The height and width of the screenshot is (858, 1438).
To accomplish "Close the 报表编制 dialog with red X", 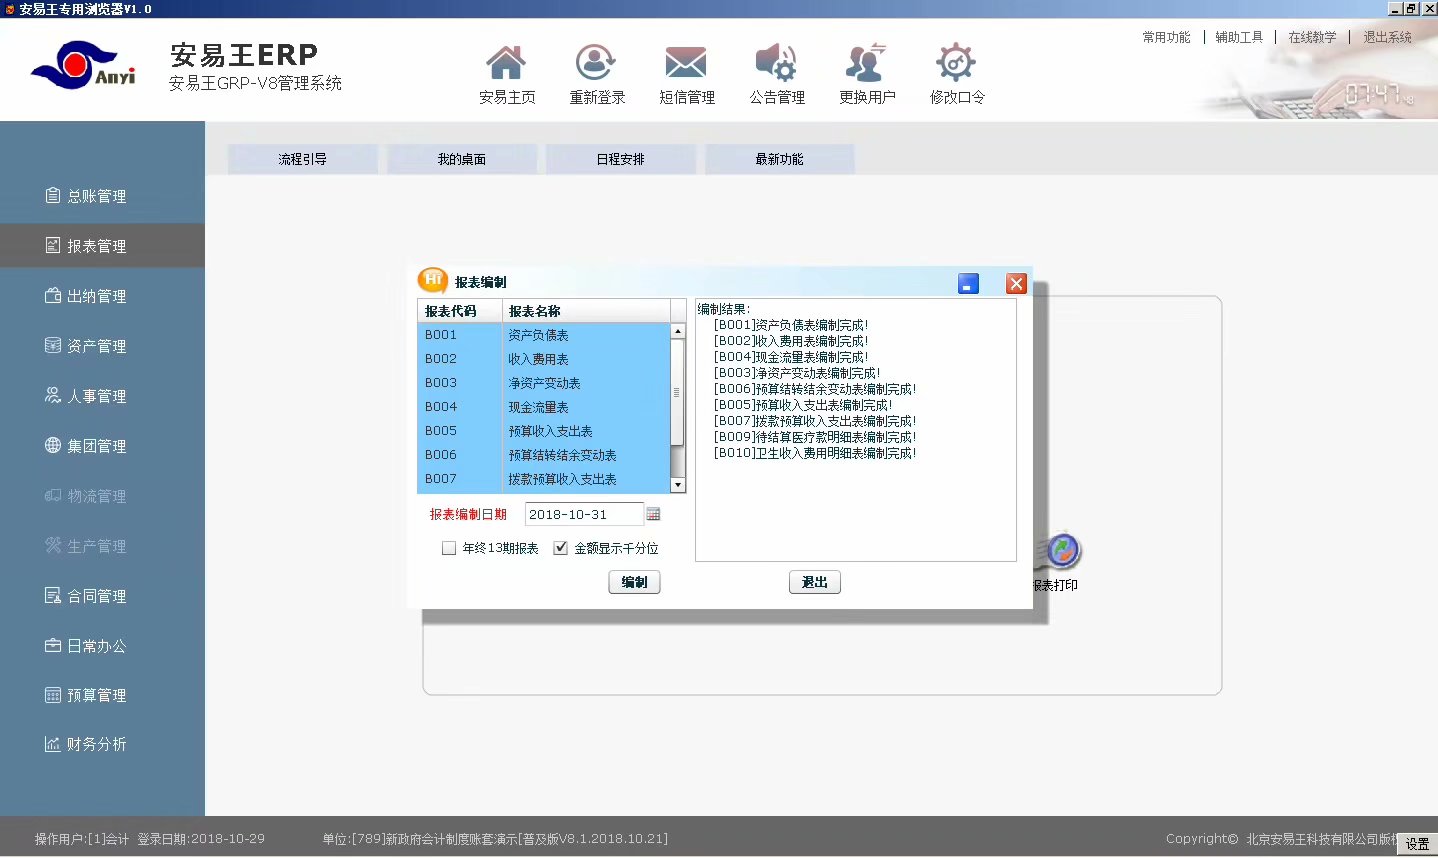I will pos(1016,284).
